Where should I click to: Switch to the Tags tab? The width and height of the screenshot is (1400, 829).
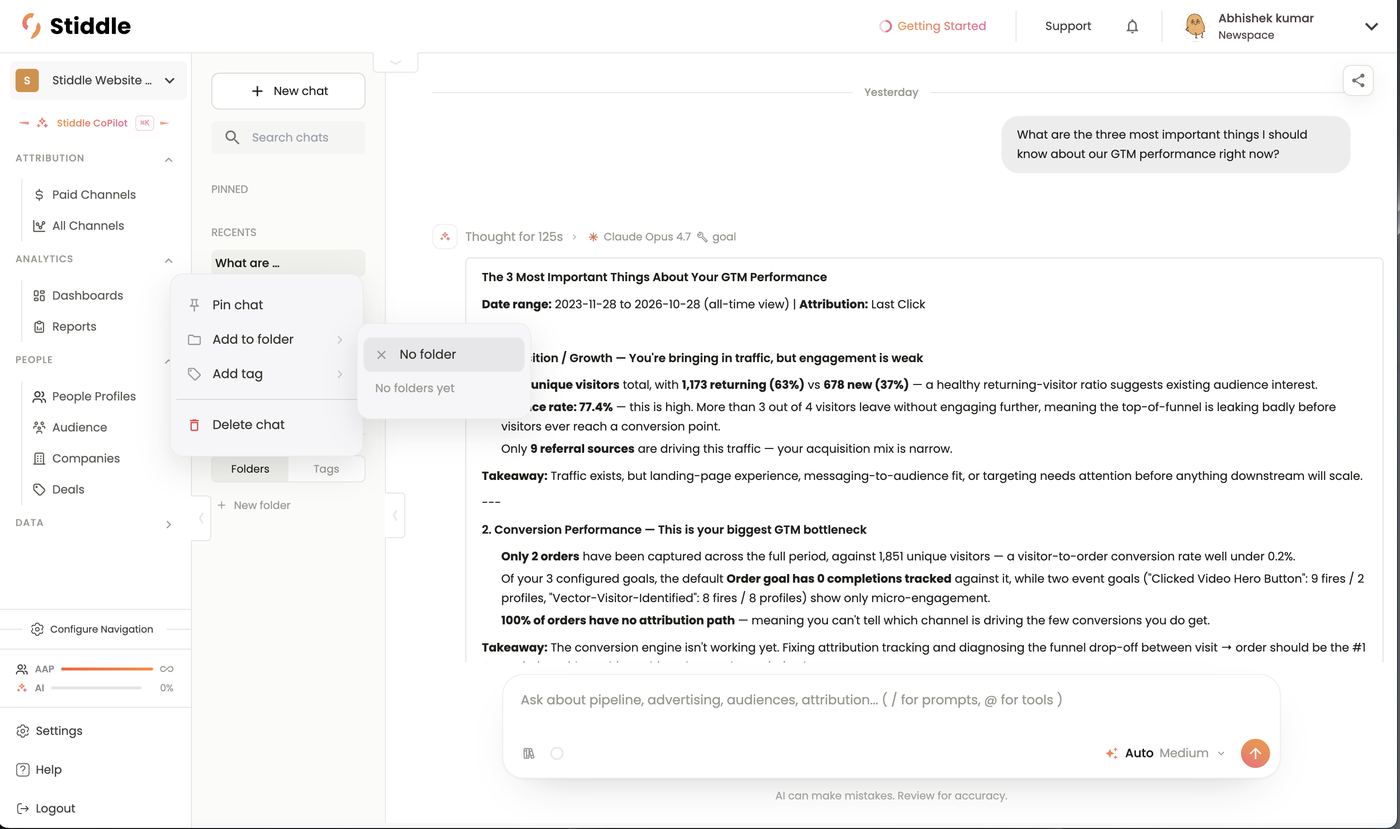[x=326, y=469]
